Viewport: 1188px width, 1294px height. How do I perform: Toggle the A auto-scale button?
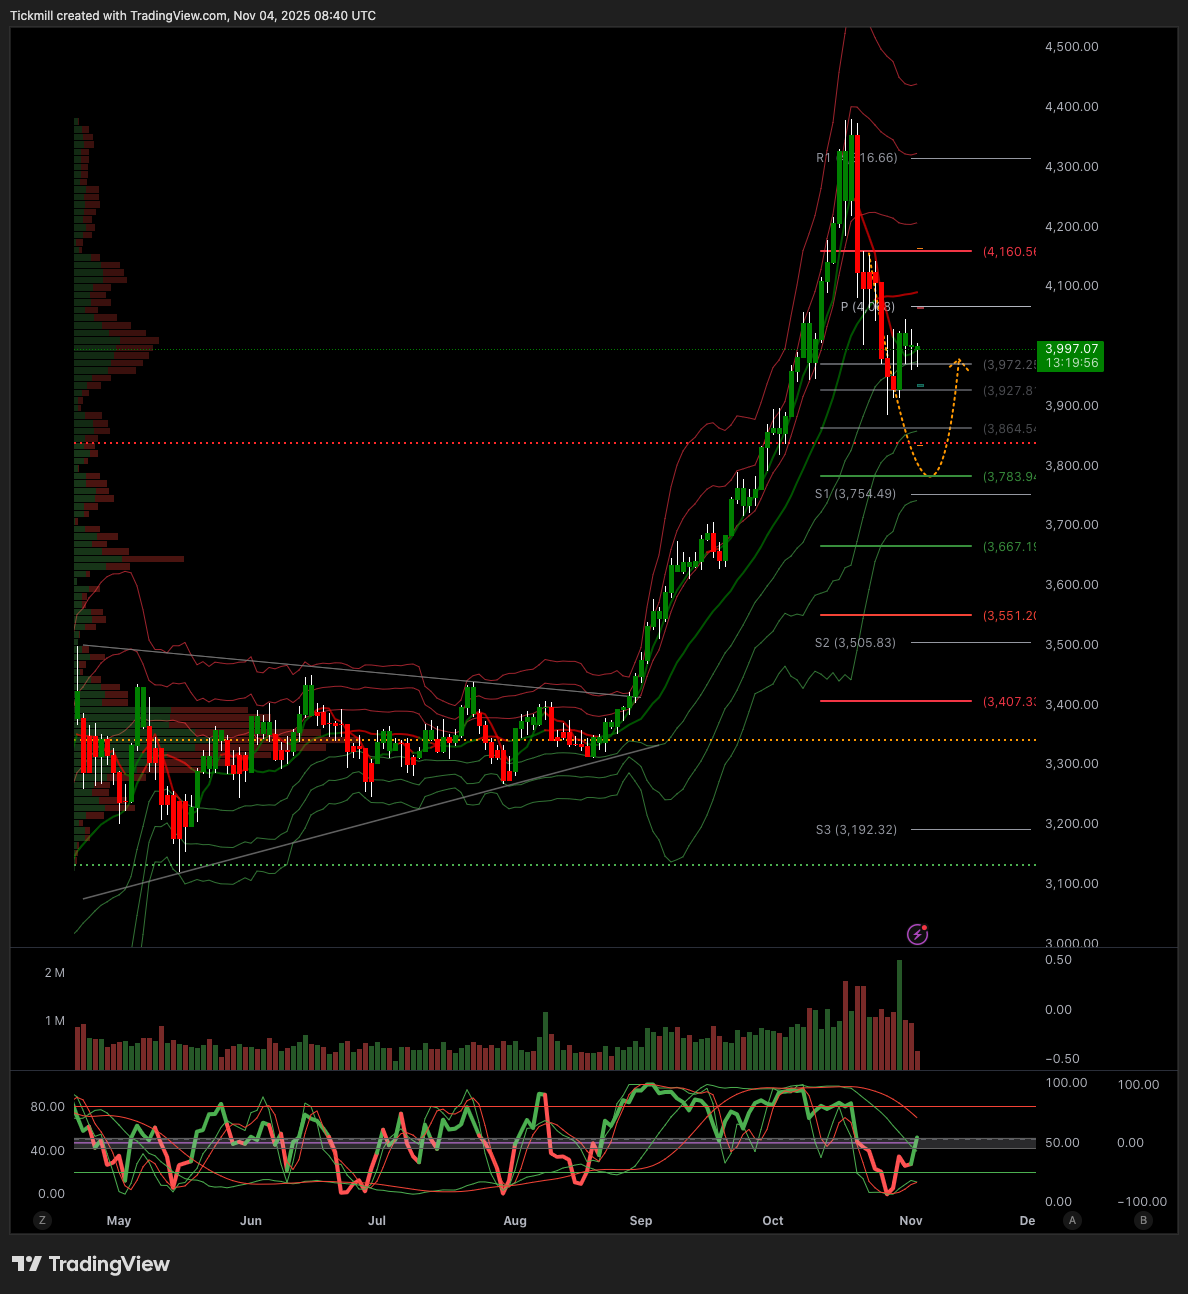(x=1073, y=1220)
